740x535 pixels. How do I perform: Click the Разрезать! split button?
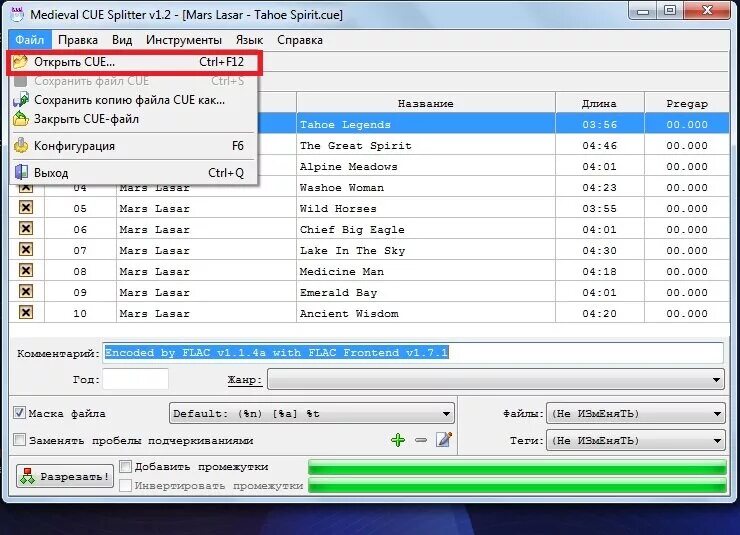click(x=65, y=476)
